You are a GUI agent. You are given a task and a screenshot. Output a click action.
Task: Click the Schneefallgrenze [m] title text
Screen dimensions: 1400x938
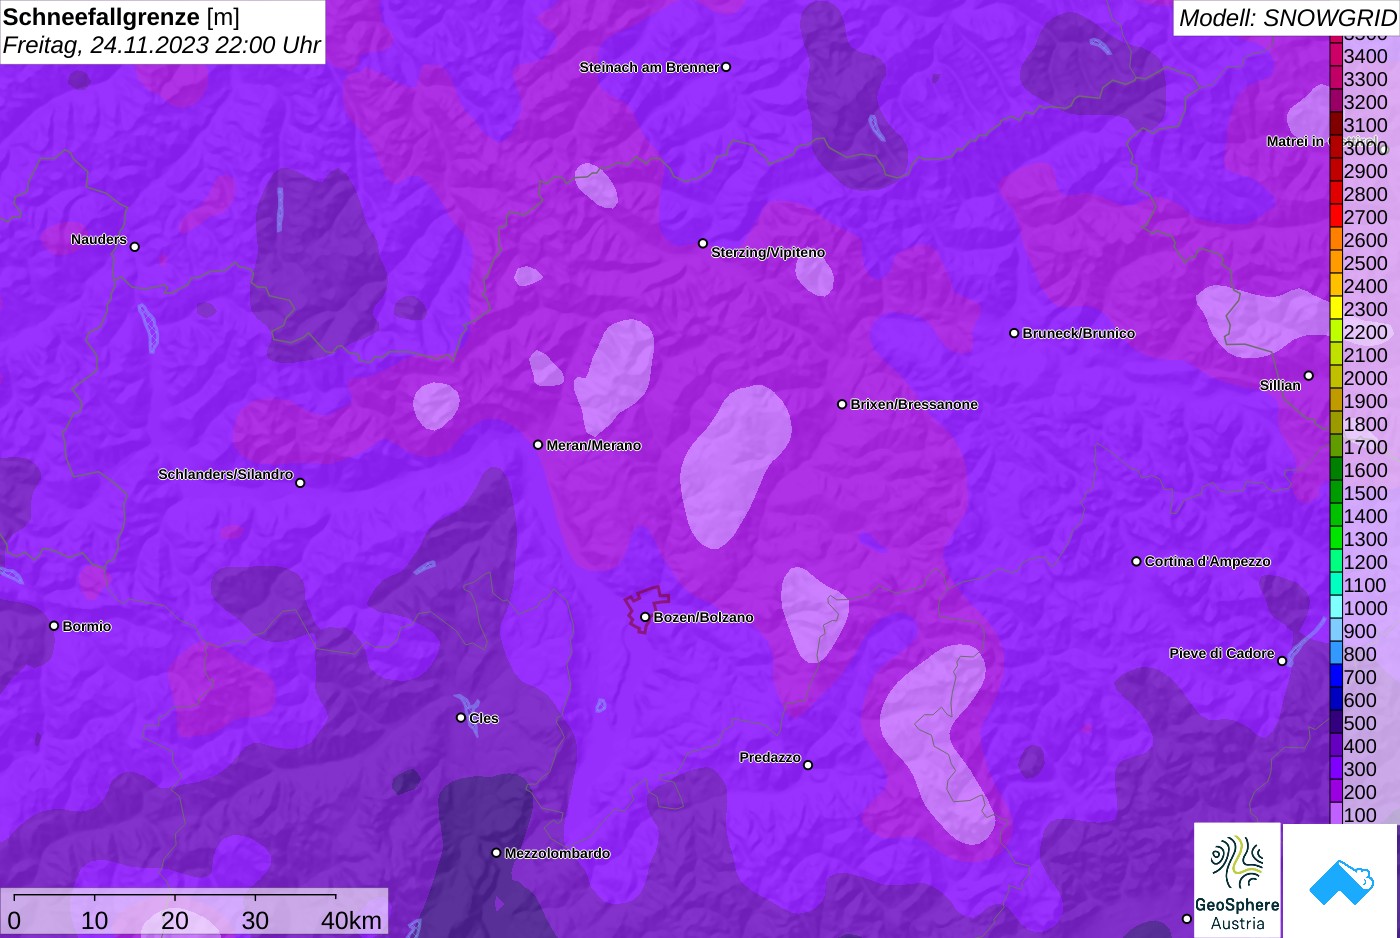[121, 17]
